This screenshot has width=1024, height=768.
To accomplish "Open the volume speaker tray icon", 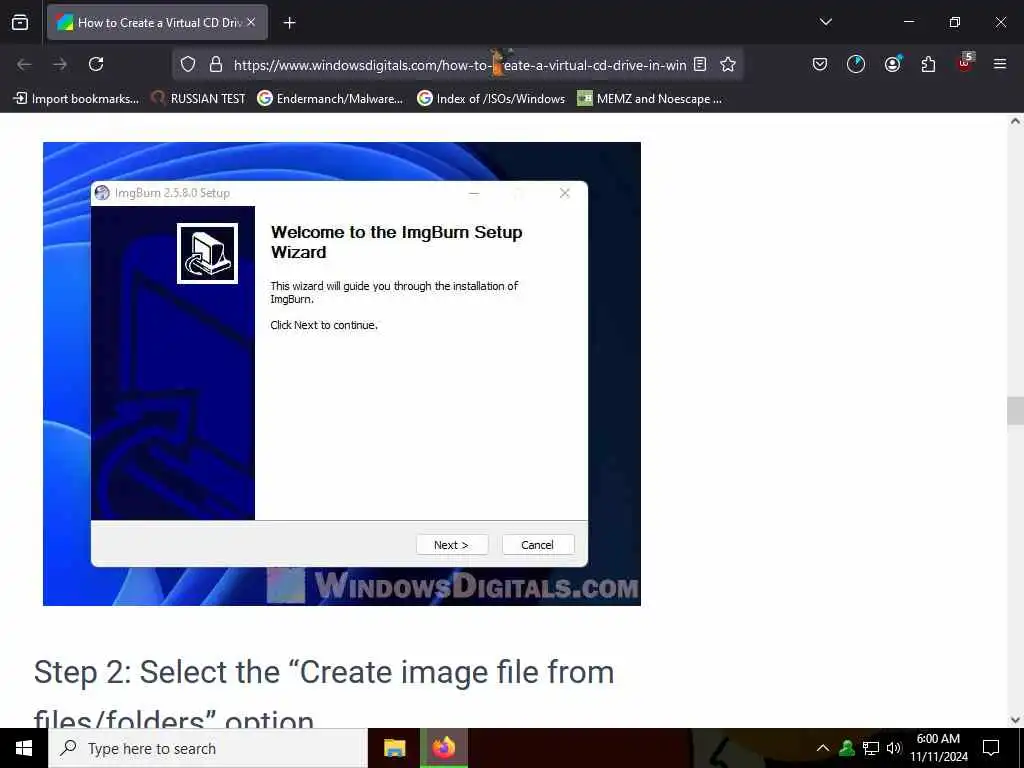I will click(893, 748).
